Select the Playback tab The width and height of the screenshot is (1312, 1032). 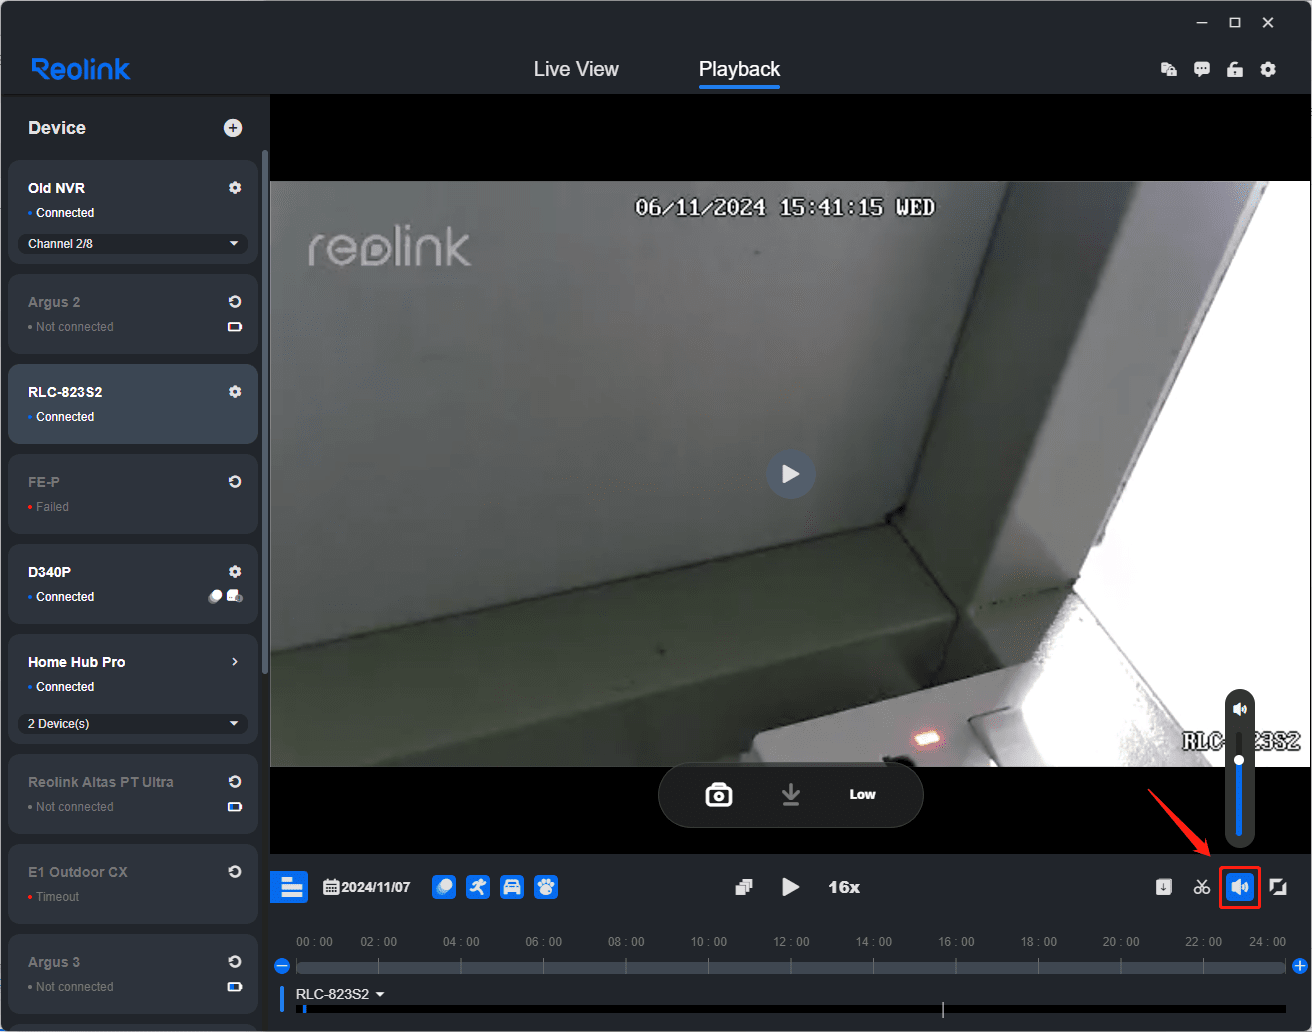(x=739, y=69)
